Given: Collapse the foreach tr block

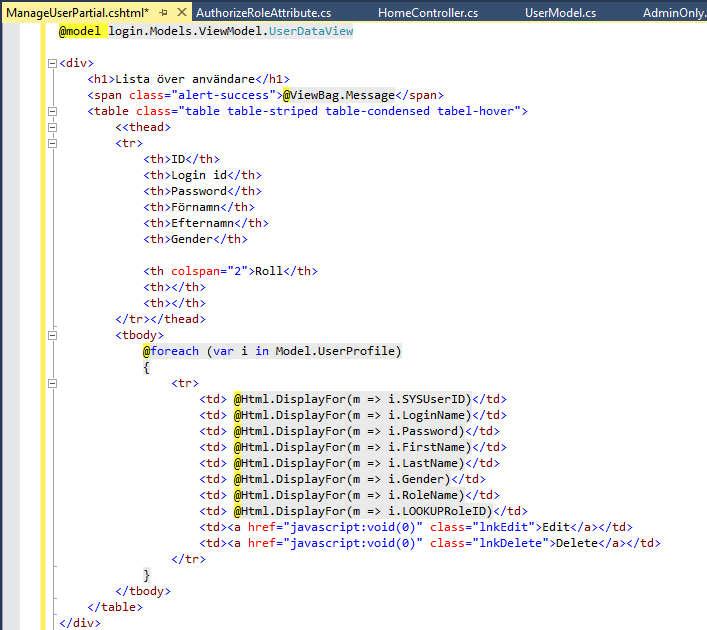Looking at the screenshot, I should click(x=52, y=383).
